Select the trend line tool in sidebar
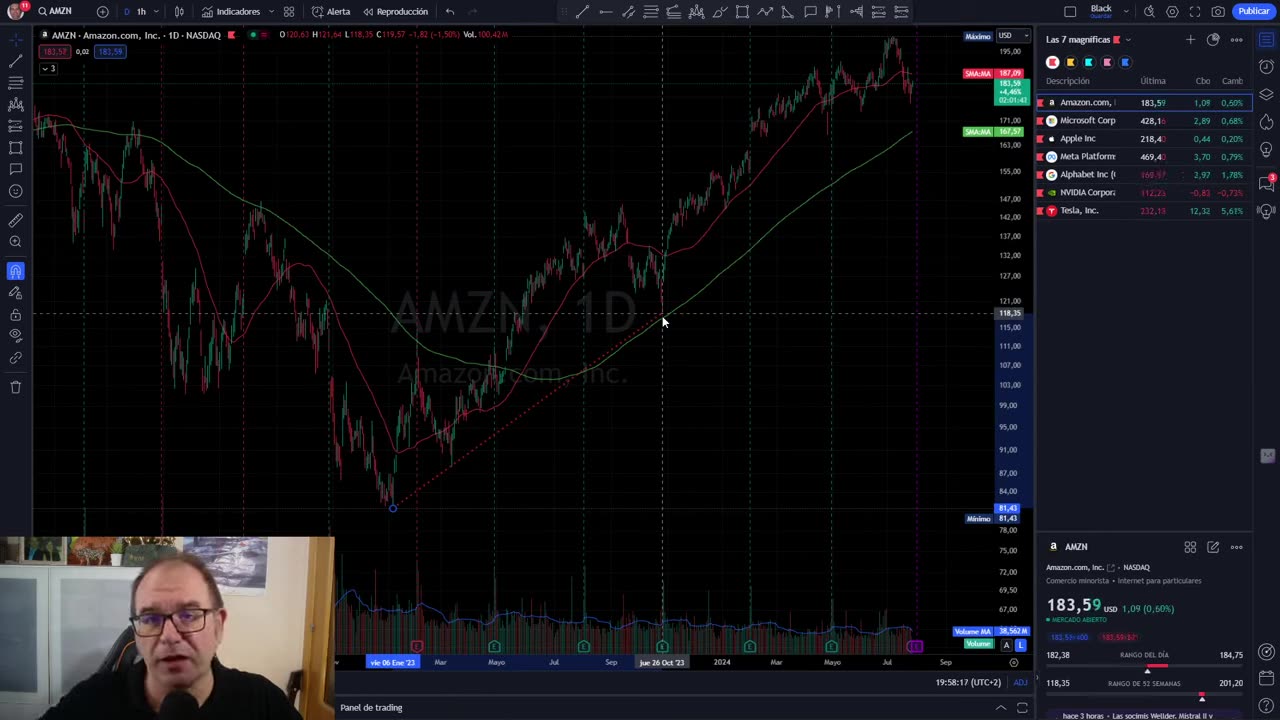The width and height of the screenshot is (1280, 720). point(16,61)
